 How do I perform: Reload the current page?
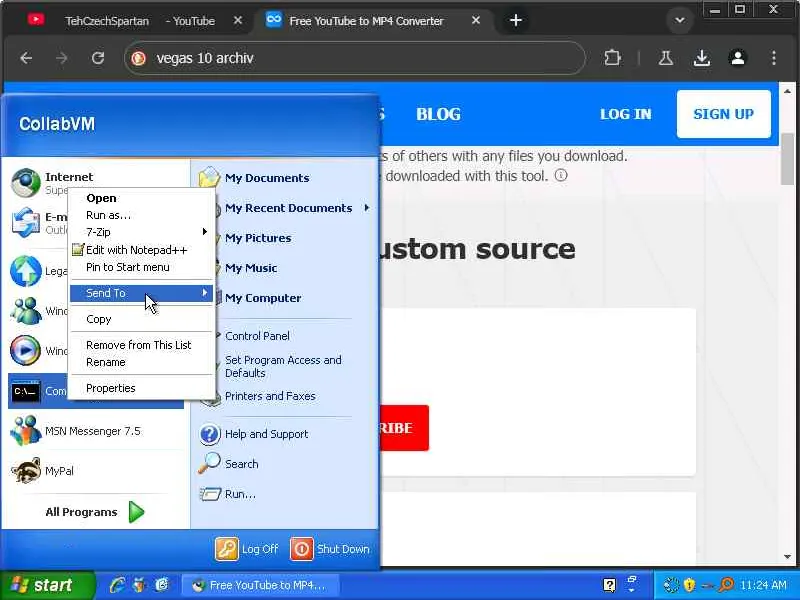coord(98,58)
